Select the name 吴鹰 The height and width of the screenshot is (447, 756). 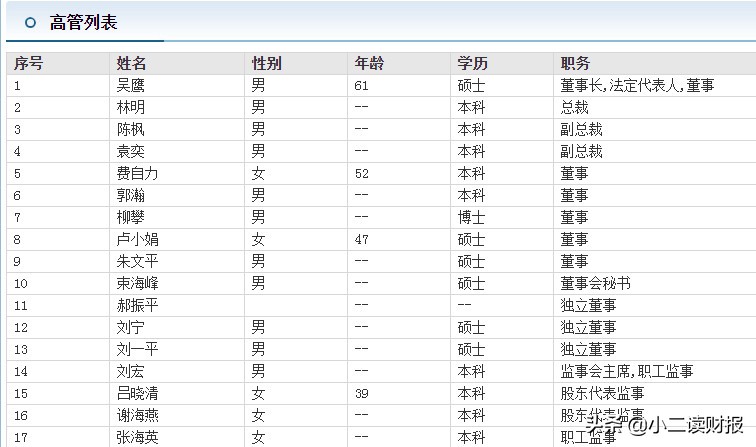click(131, 85)
